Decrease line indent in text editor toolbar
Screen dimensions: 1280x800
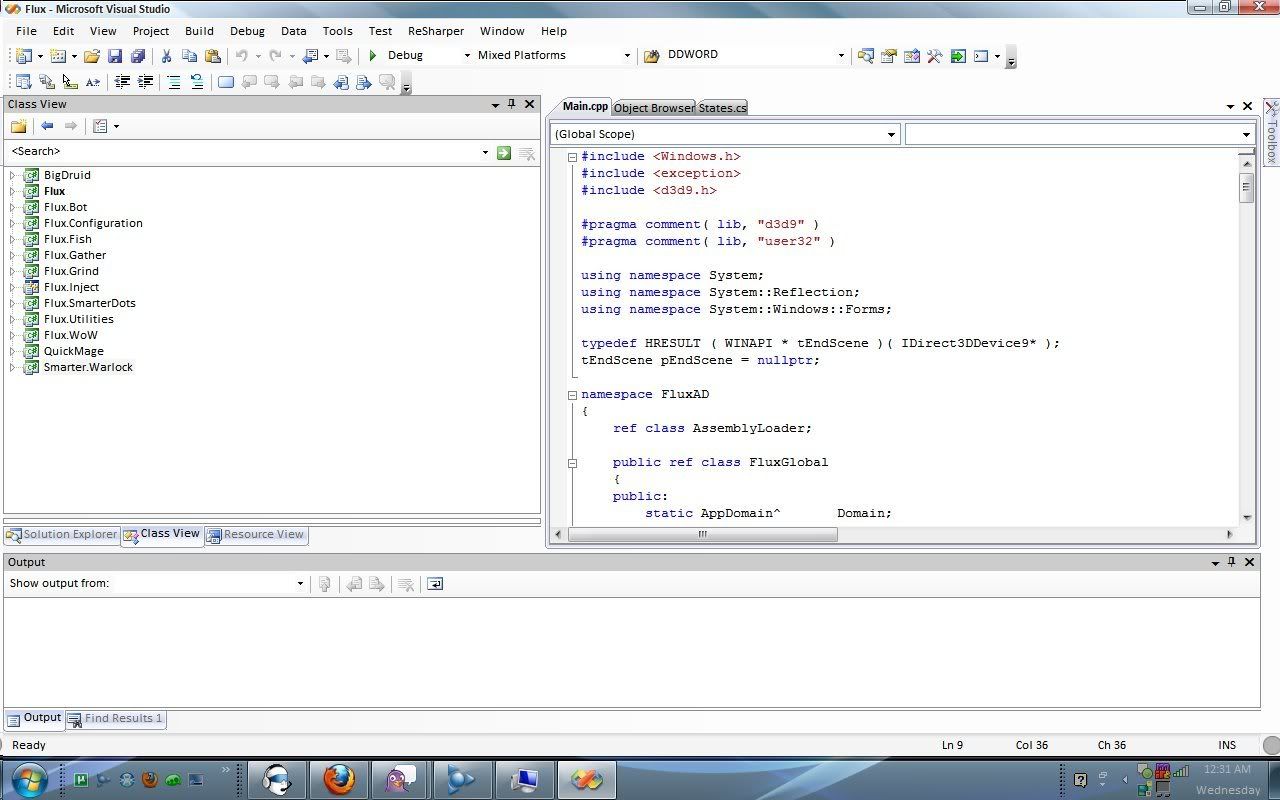click(122, 82)
